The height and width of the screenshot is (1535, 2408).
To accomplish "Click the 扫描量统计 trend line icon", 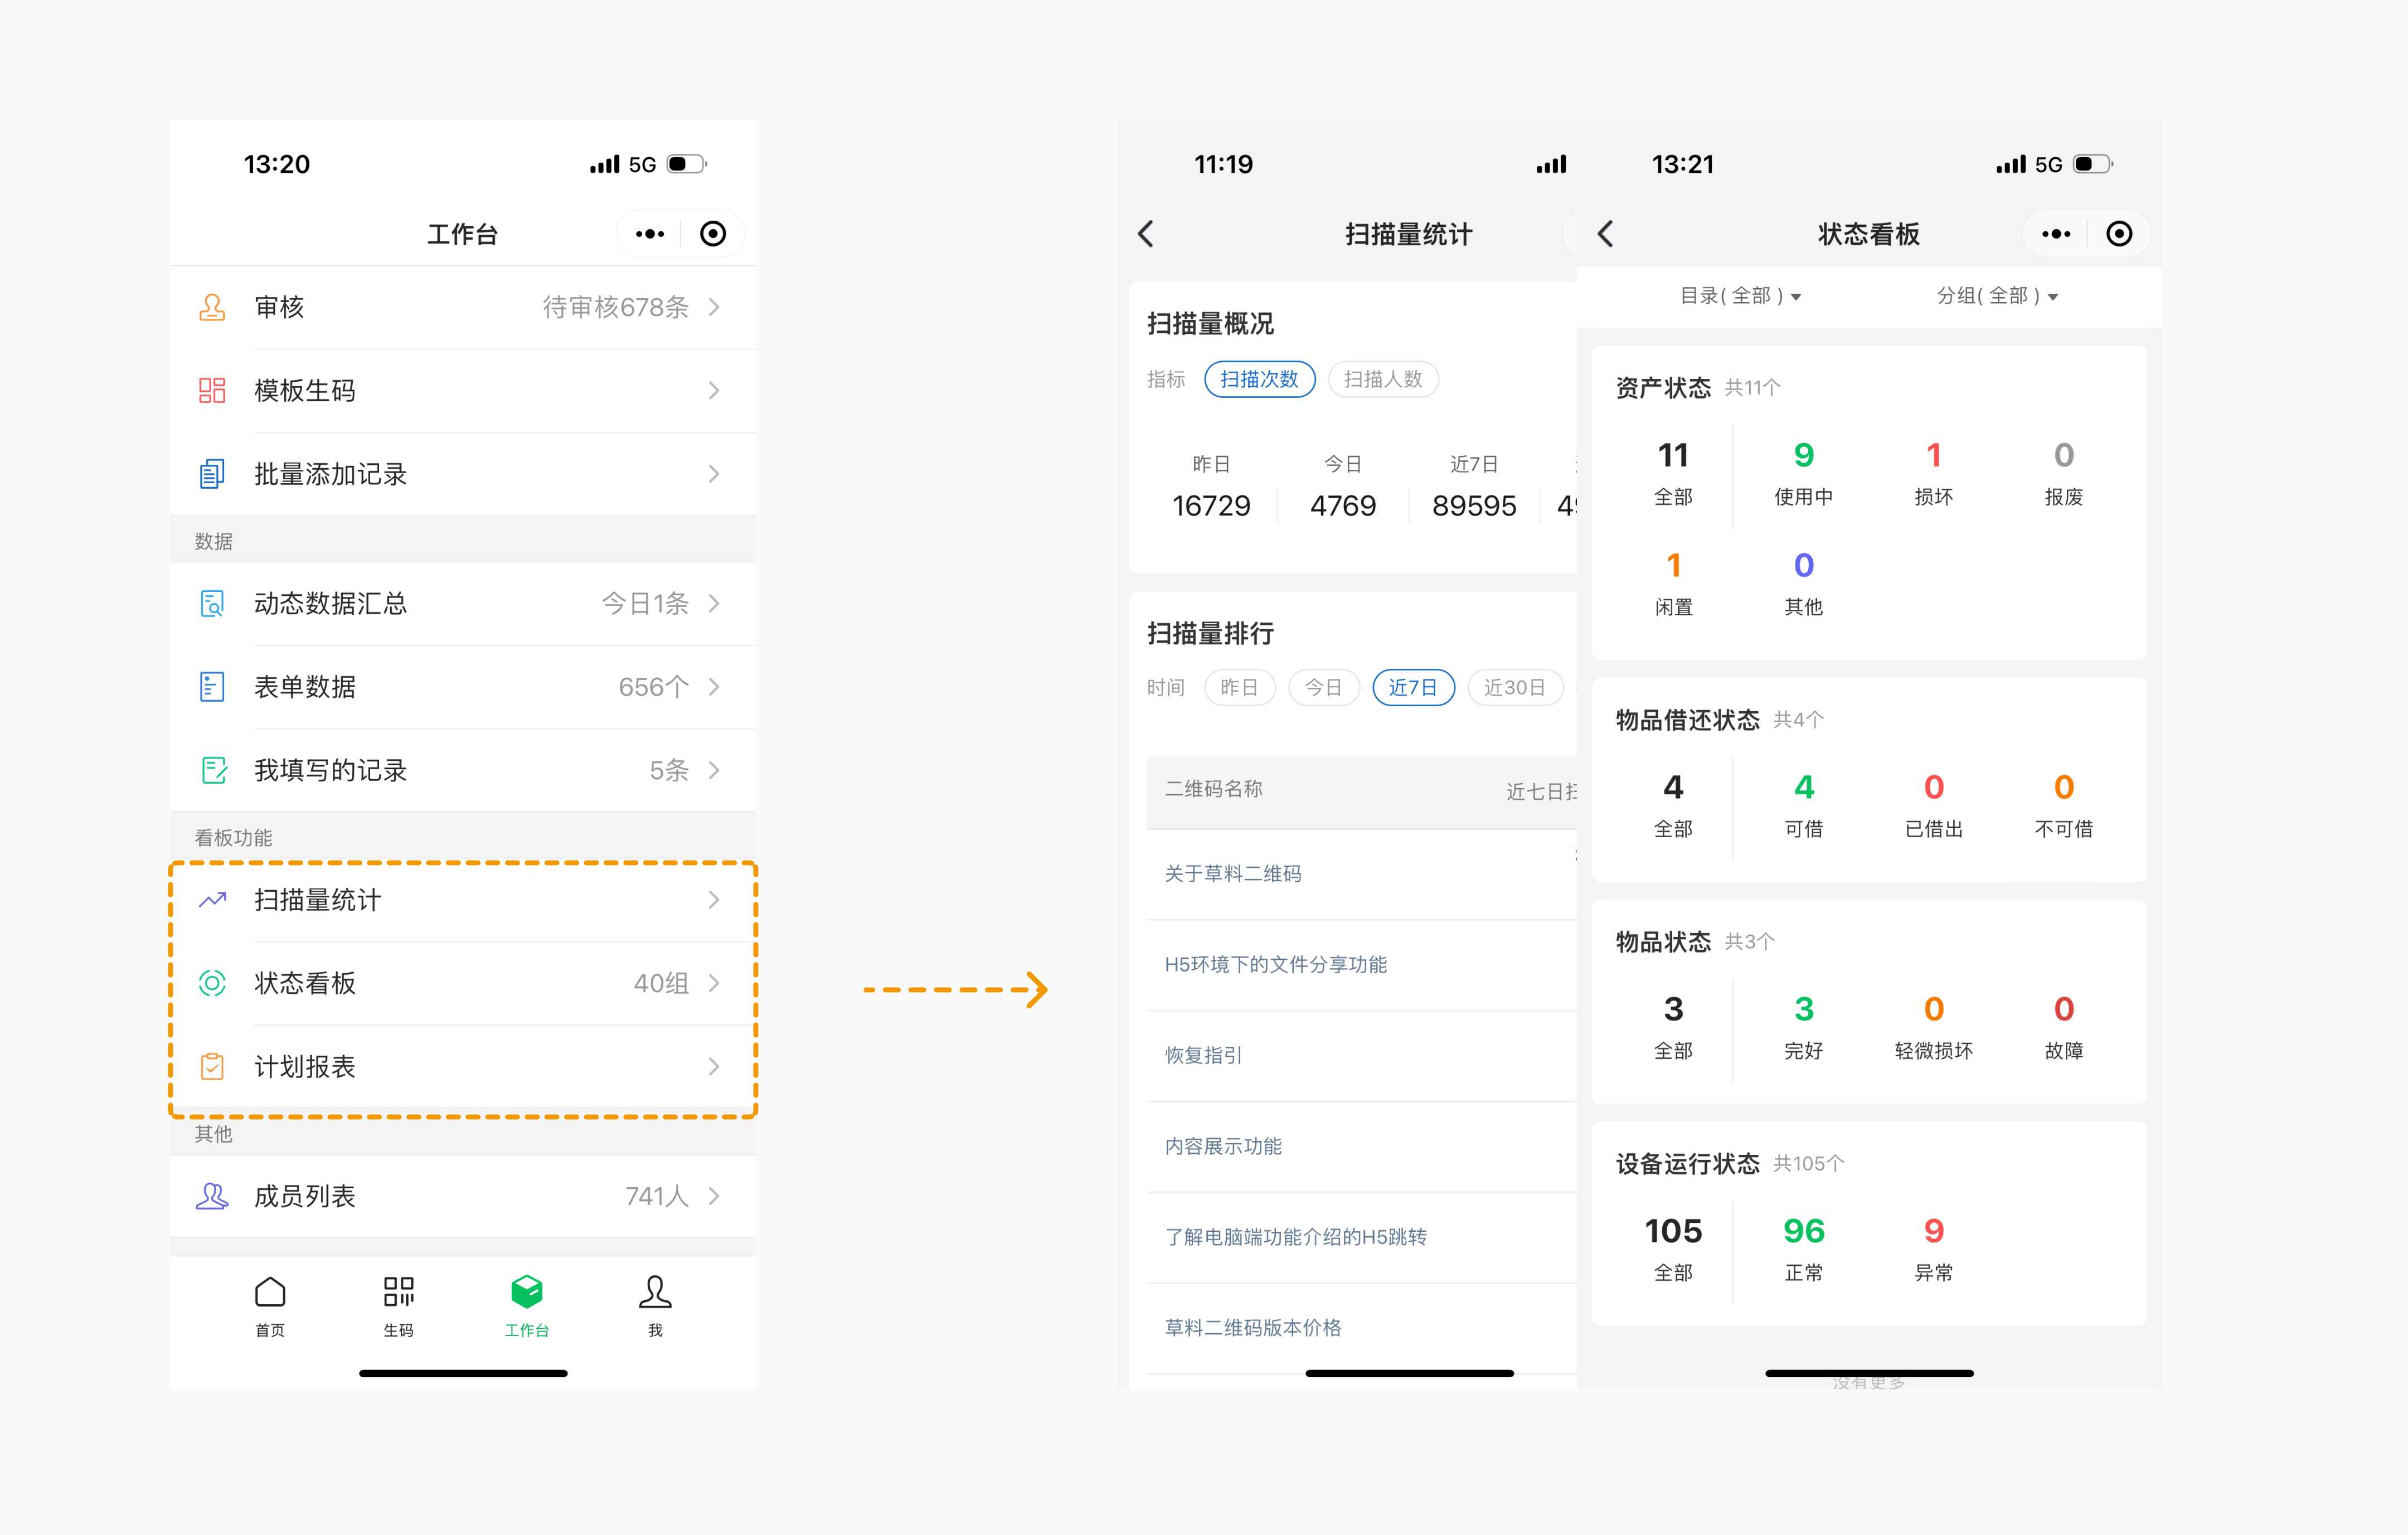I will point(212,900).
